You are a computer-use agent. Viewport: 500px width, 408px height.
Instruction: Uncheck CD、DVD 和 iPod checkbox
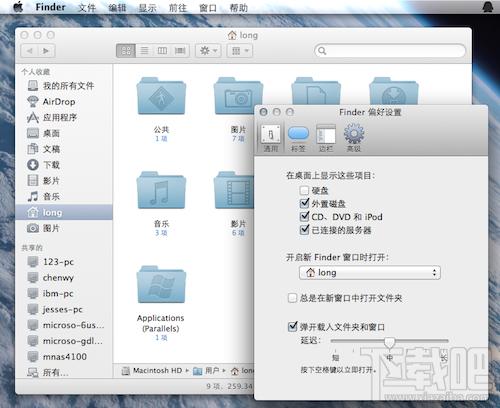304,217
